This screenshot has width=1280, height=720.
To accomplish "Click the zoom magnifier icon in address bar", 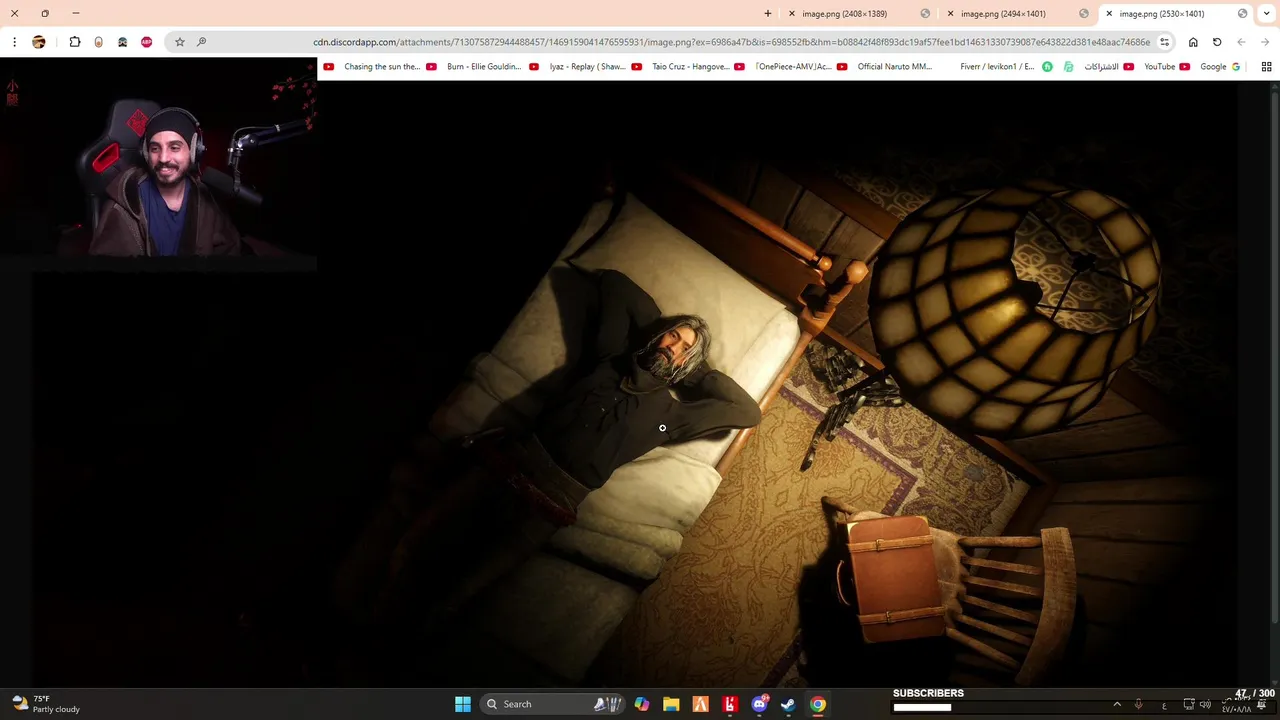I will [x=201, y=42].
